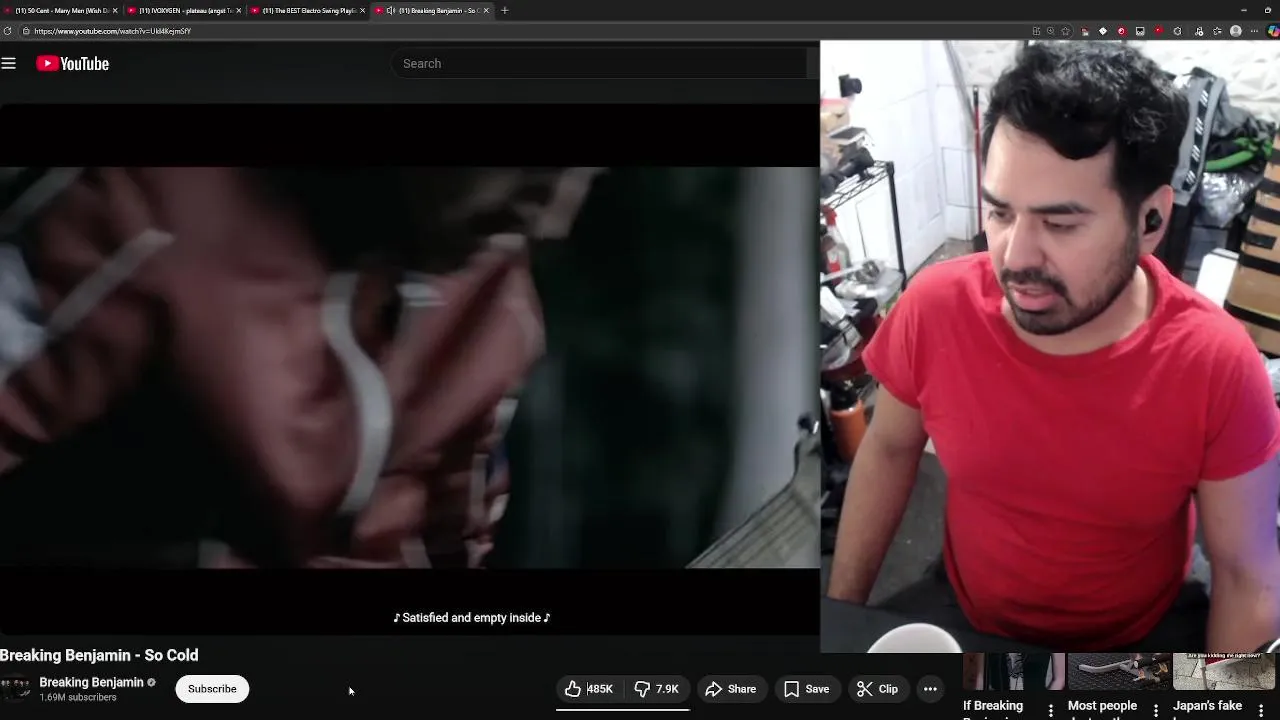Open the split screen address bar icon

tap(1037, 31)
